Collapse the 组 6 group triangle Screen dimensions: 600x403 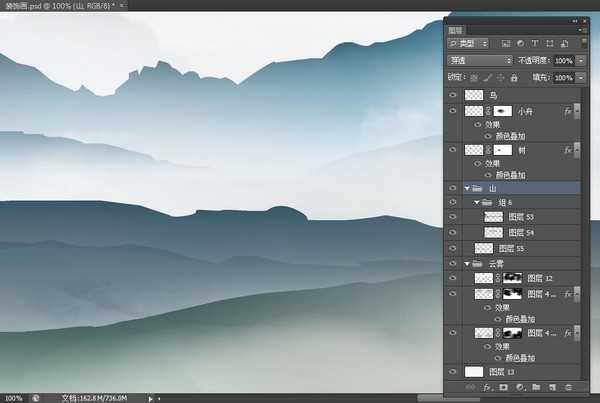pyautogui.click(x=476, y=202)
